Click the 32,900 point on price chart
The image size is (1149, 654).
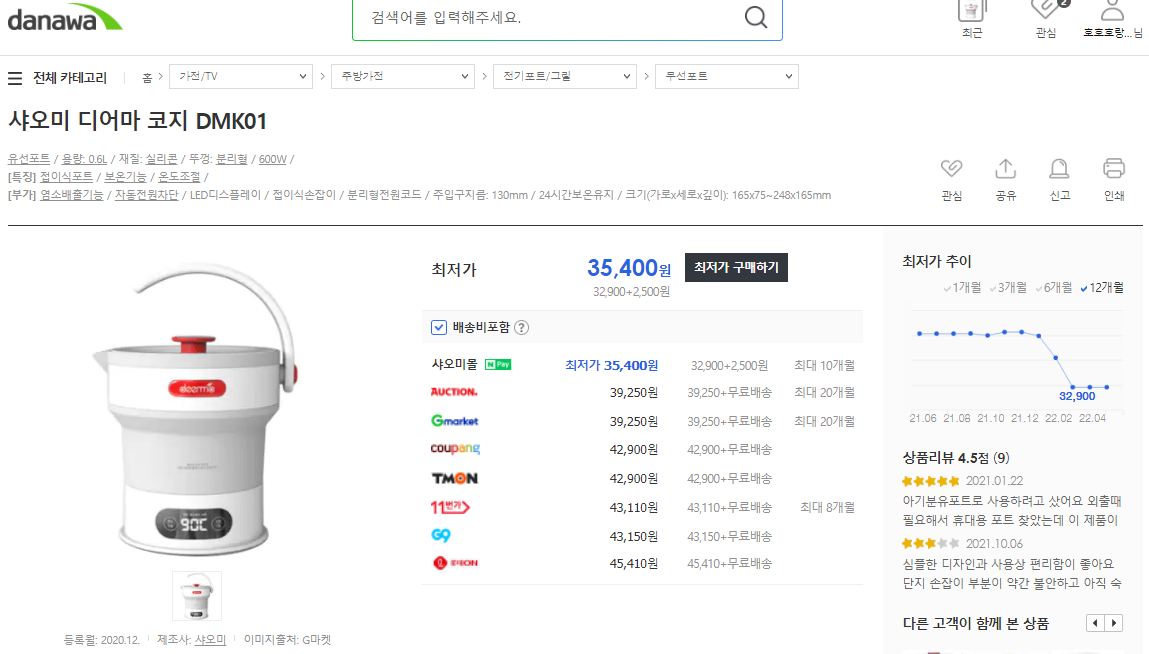coord(1073,386)
